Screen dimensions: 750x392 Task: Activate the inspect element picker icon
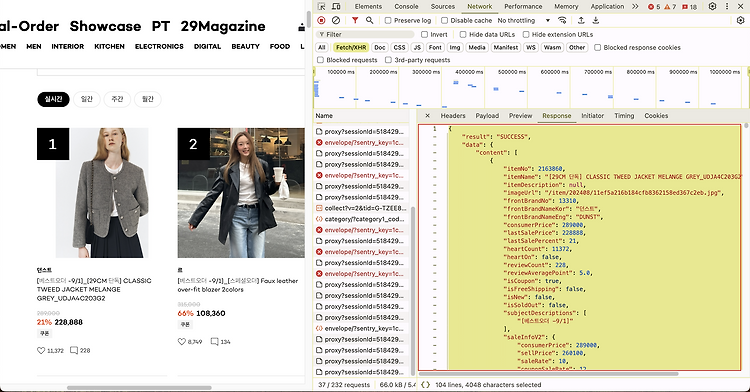click(321, 7)
